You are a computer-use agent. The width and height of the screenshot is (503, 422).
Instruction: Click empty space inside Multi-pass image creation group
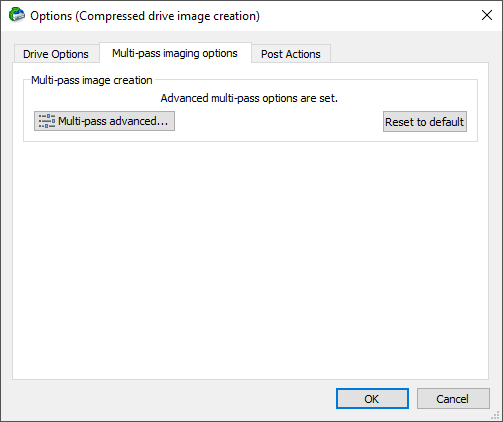(278, 122)
